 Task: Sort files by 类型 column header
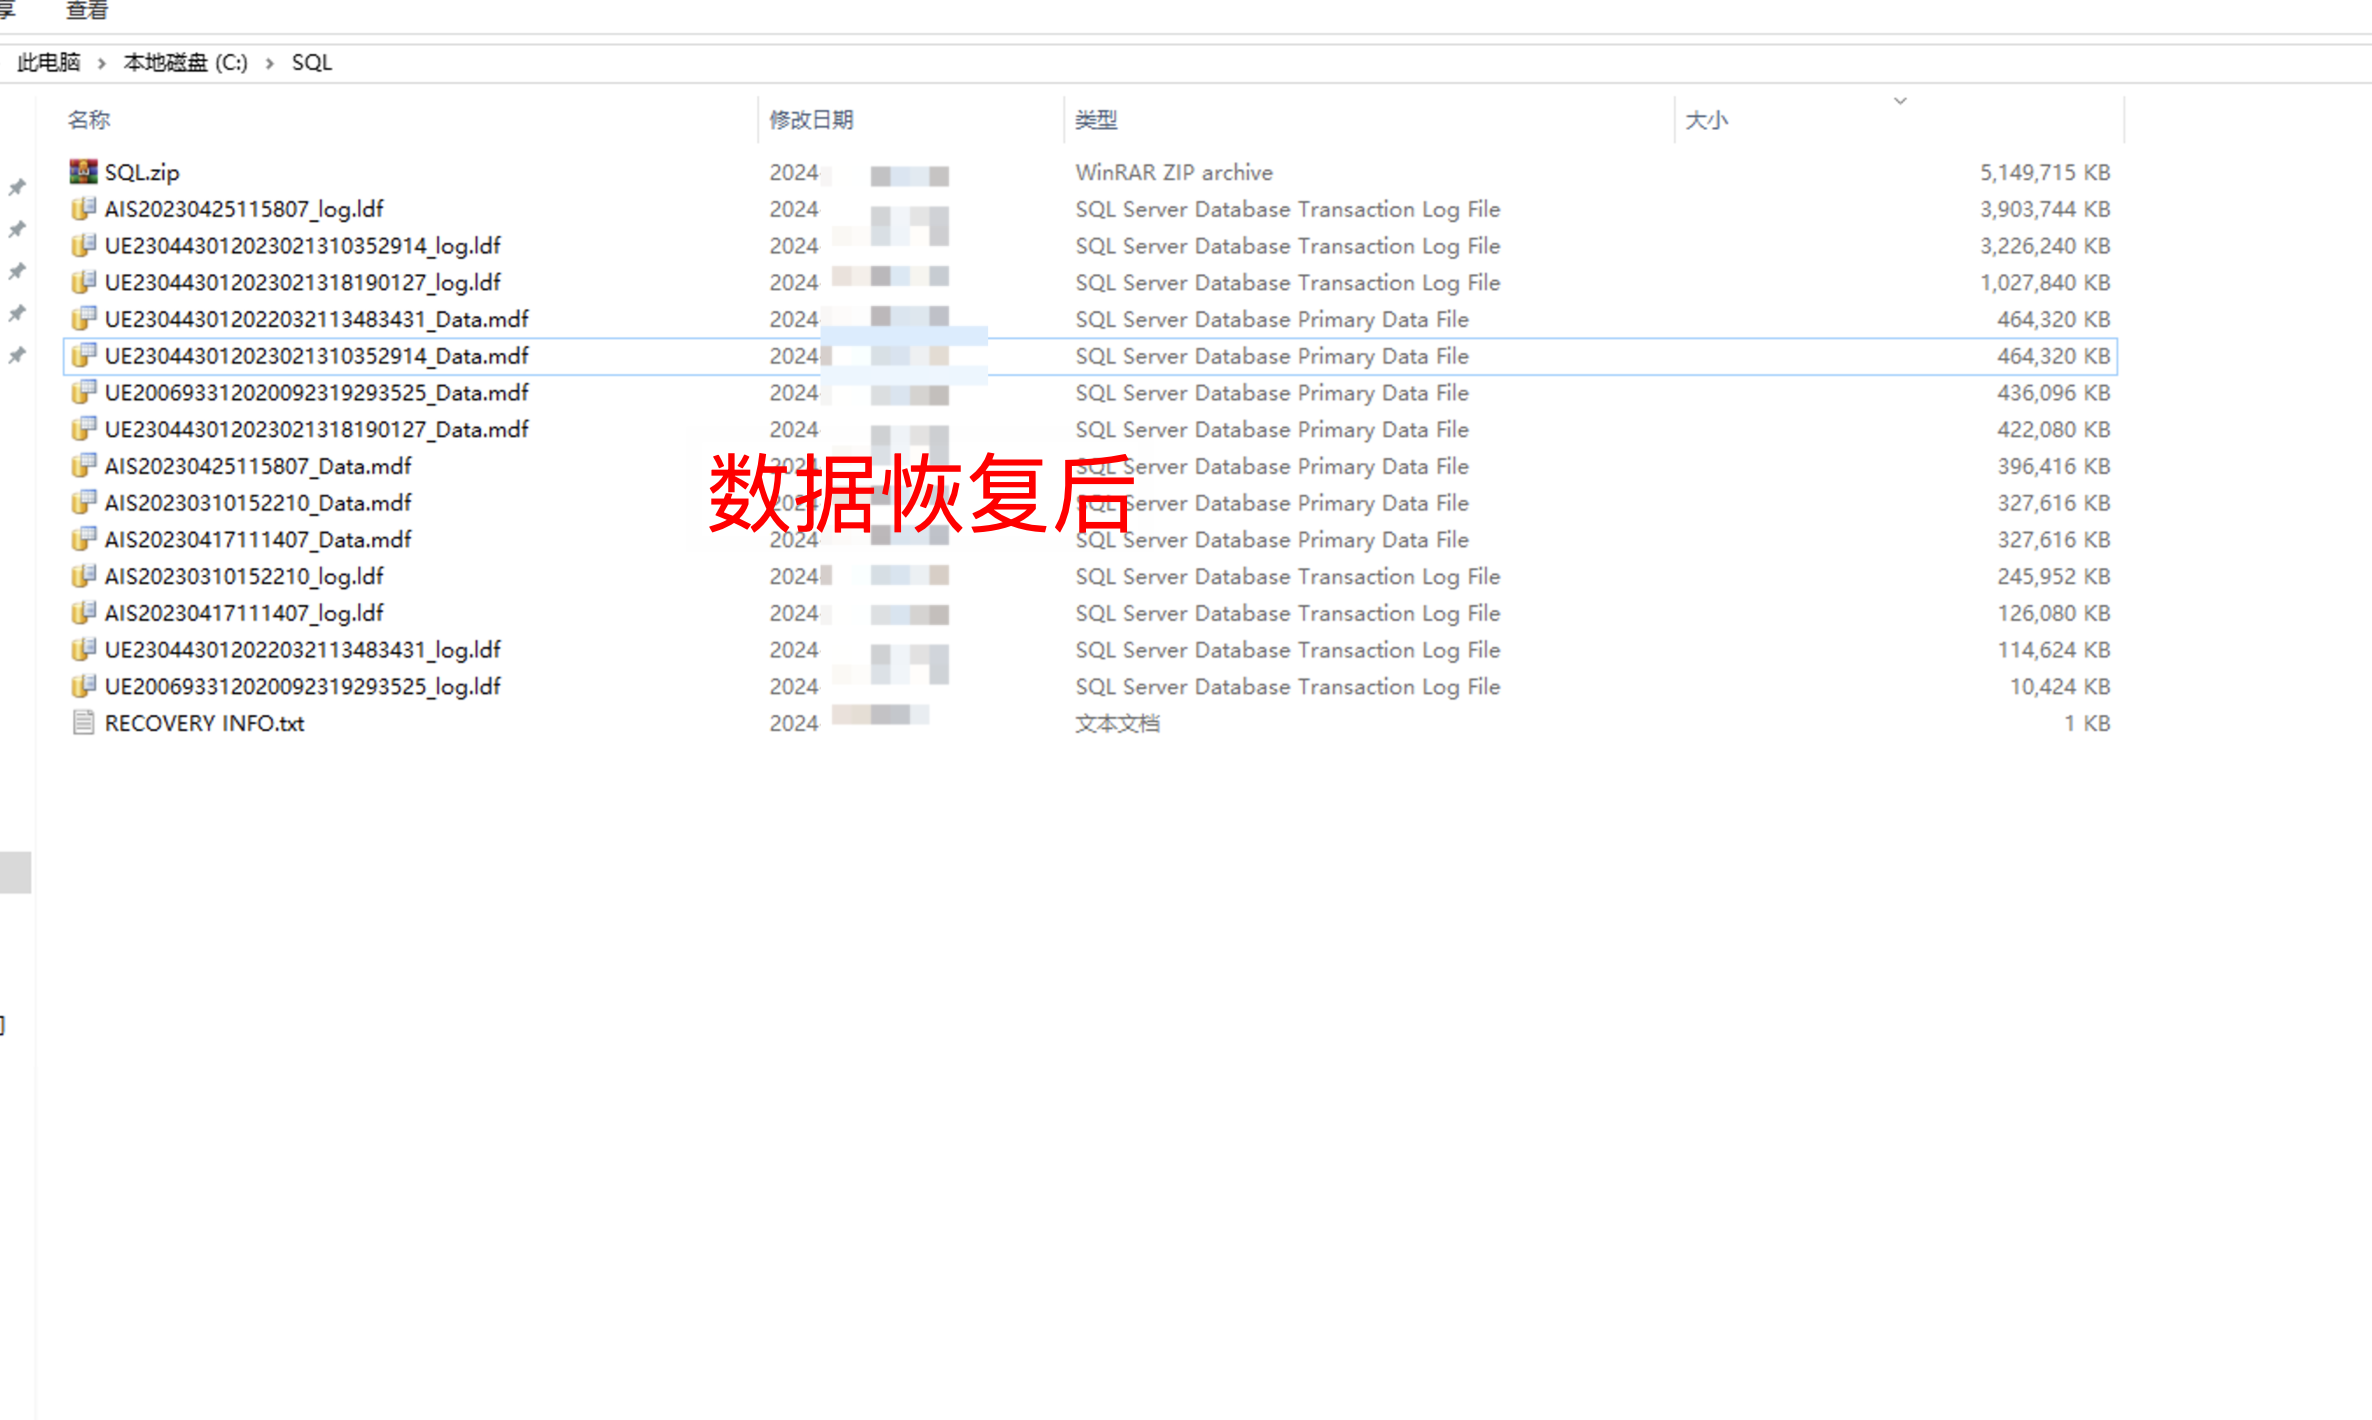pyautogui.click(x=1096, y=120)
